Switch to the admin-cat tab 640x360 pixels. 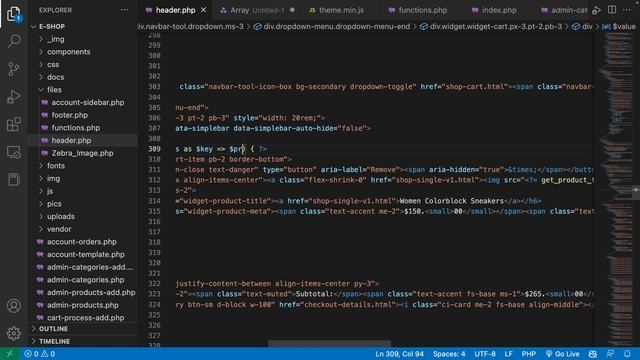click(x=563, y=10)
